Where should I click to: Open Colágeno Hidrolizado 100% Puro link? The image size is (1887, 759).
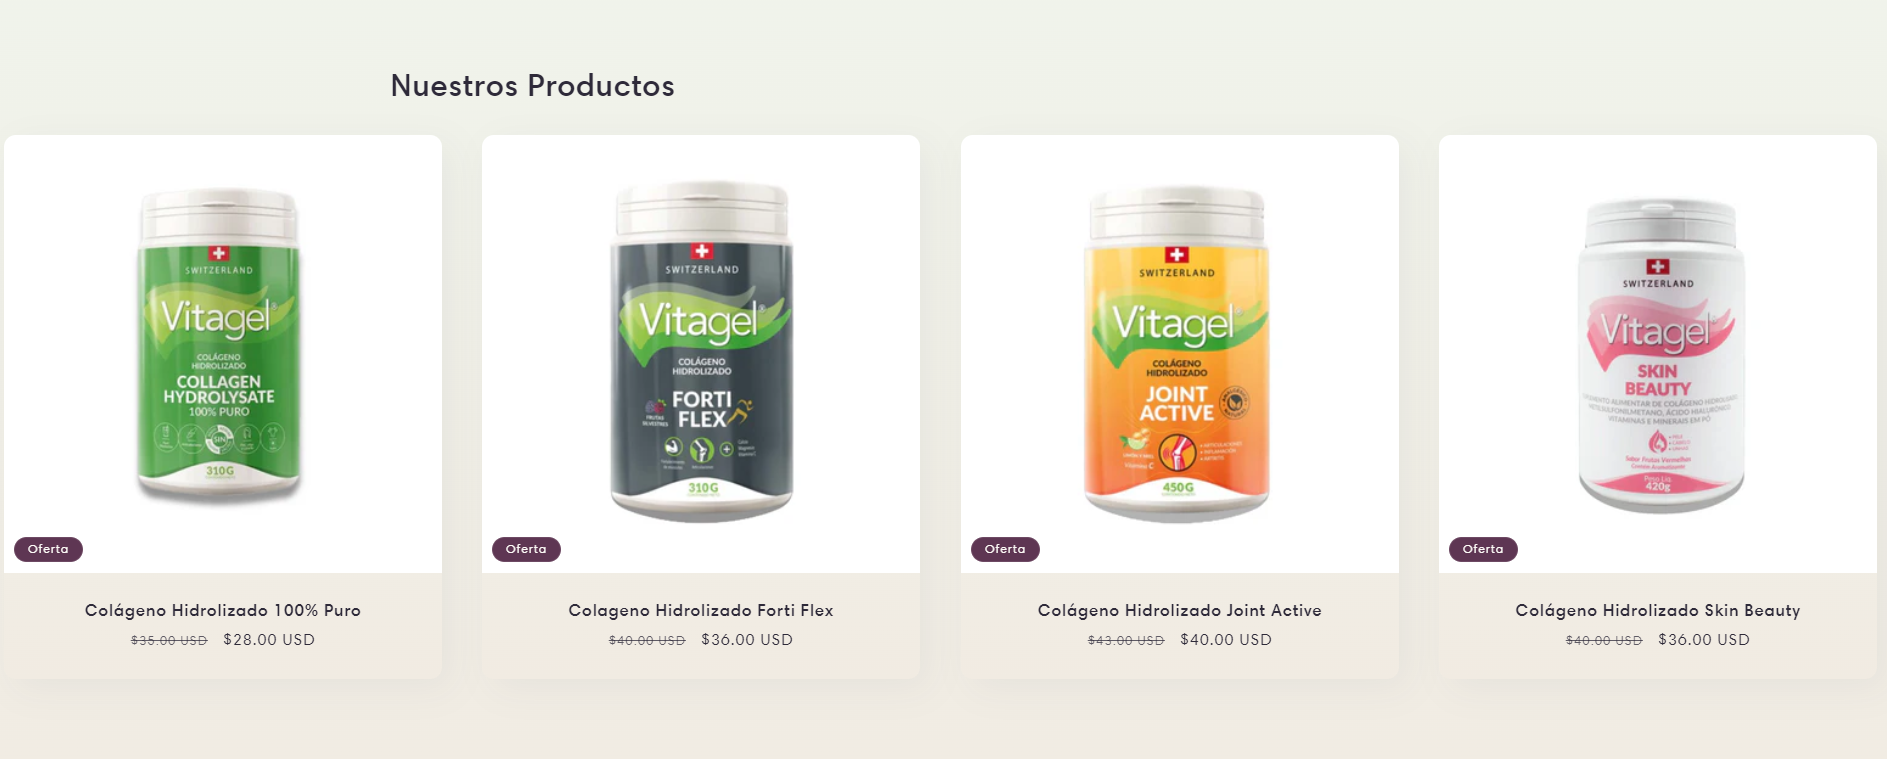click(x=223, y=610)
